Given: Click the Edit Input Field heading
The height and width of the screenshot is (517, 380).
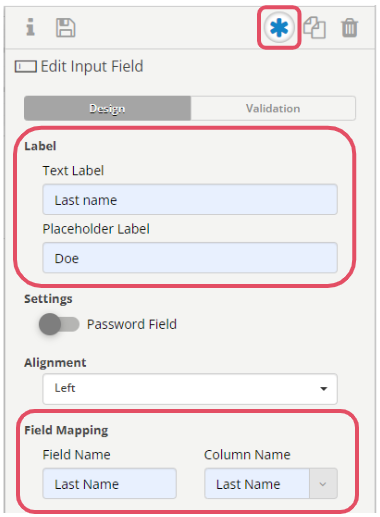Looking at the screenshot, I should coord(92,66).
